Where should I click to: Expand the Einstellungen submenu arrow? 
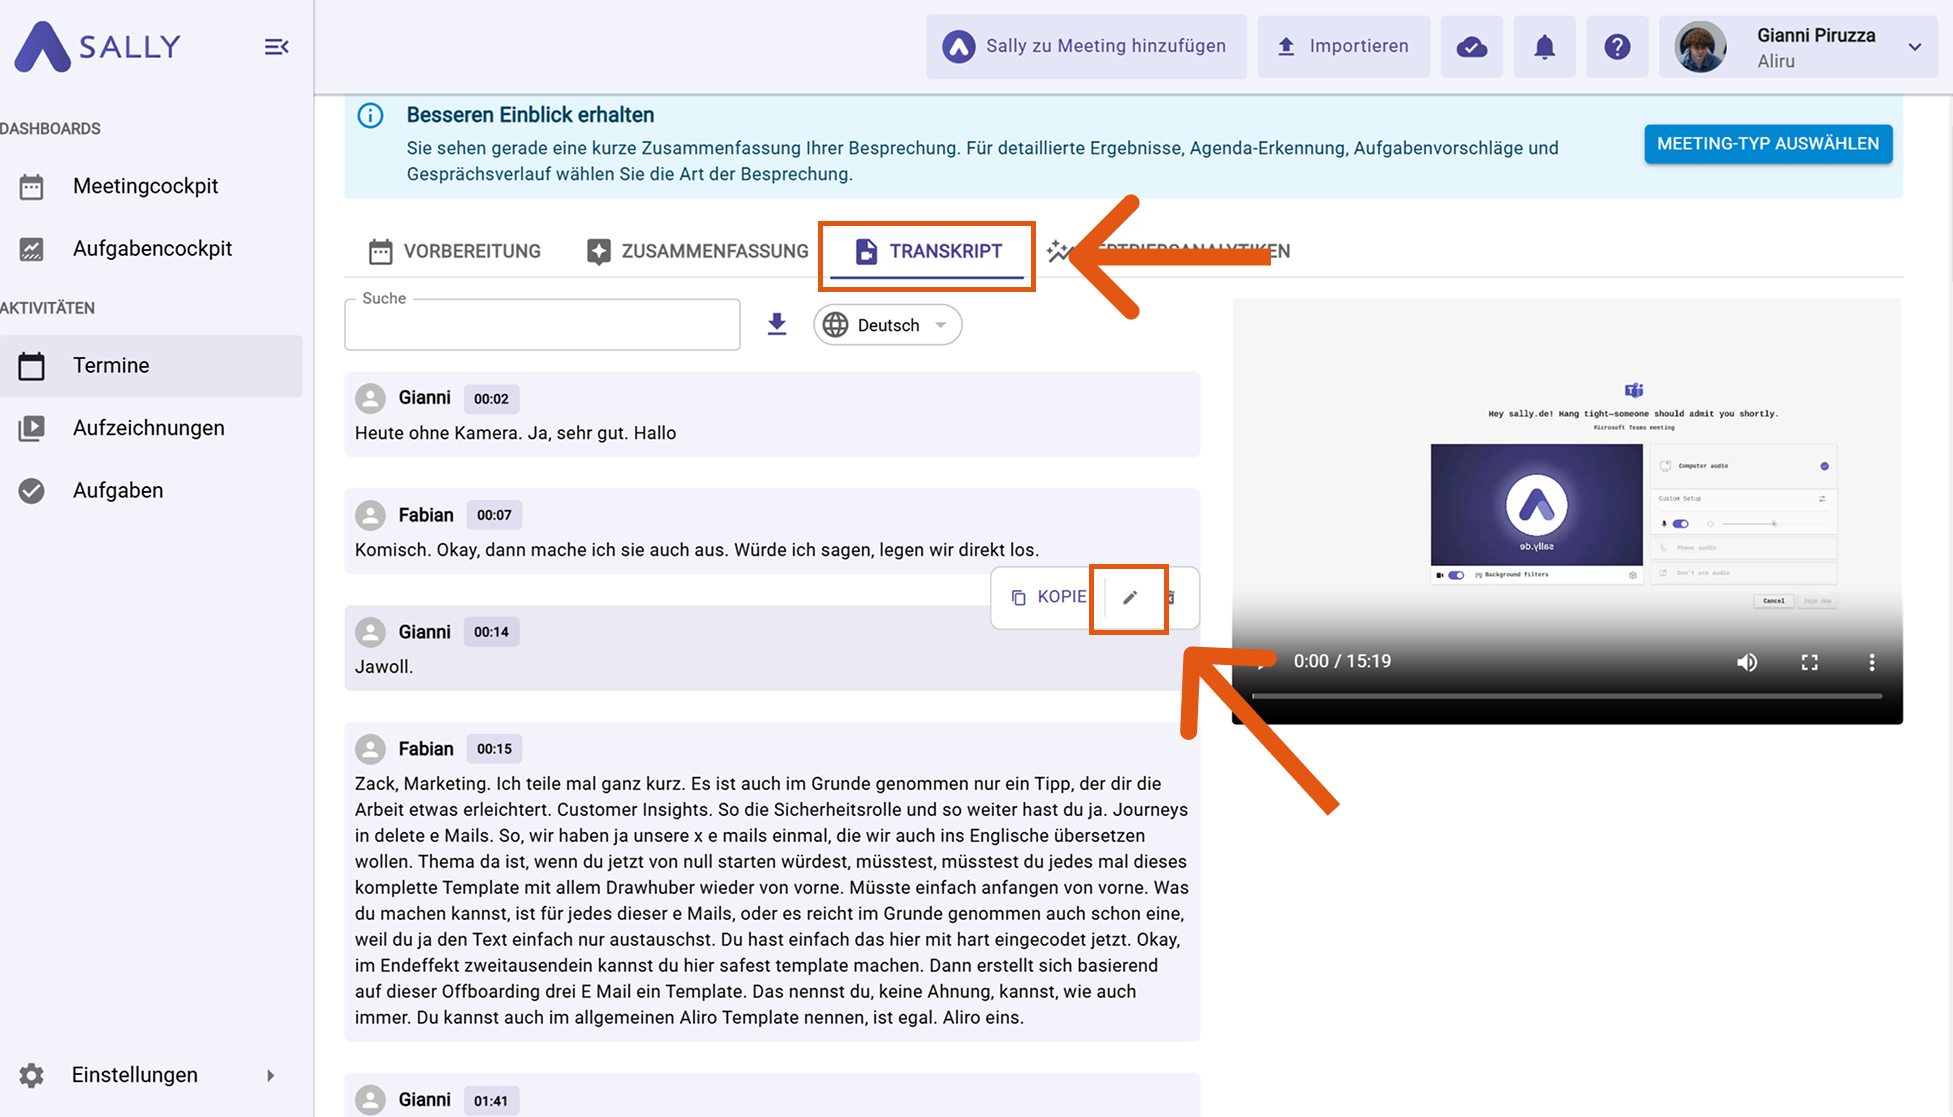(270, 1075)
